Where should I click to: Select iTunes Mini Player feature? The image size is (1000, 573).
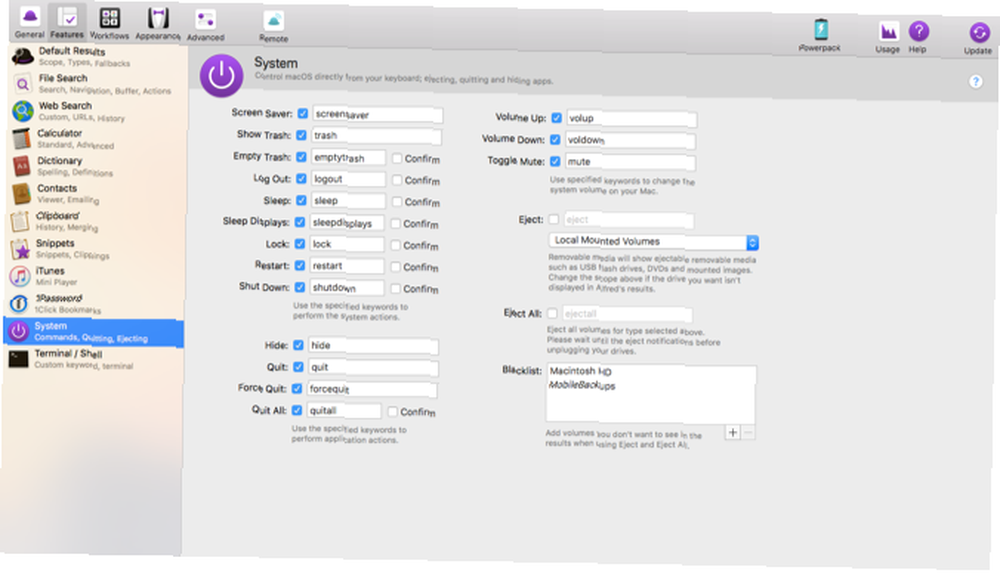coord(96,276)
